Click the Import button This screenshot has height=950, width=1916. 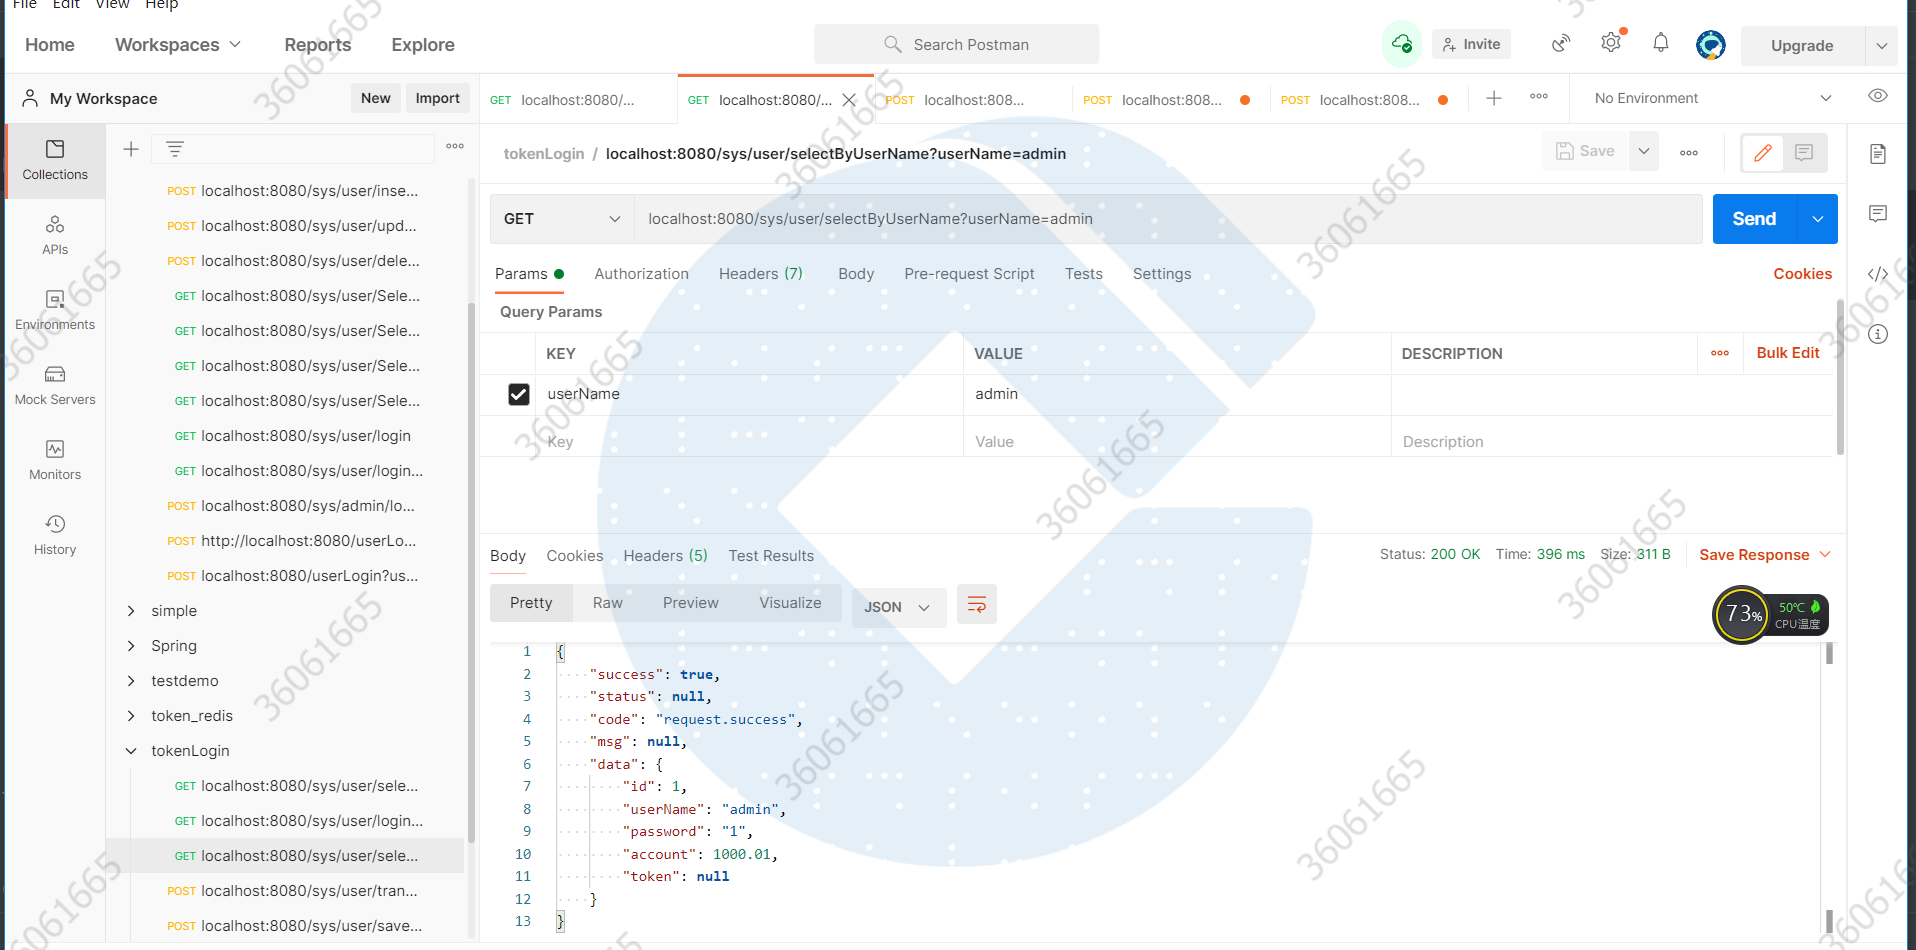coord(437,98)
